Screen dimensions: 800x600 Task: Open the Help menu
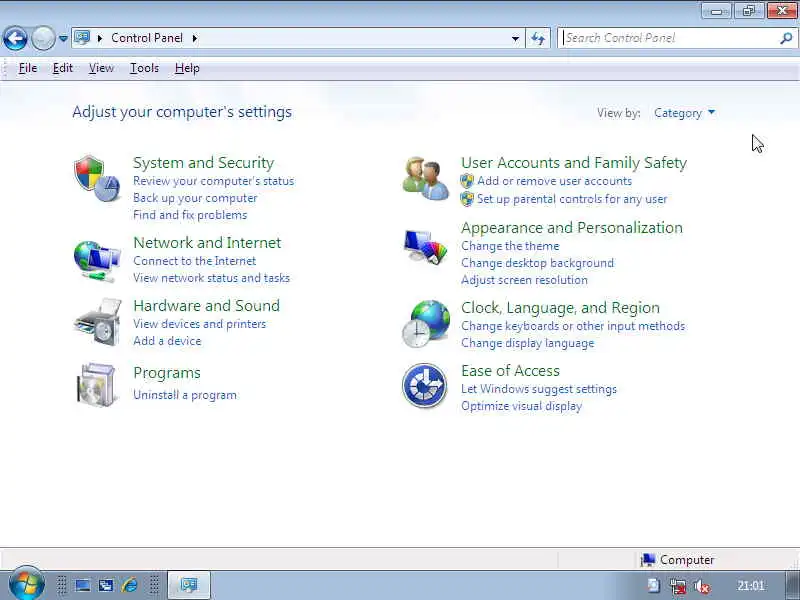187,68
